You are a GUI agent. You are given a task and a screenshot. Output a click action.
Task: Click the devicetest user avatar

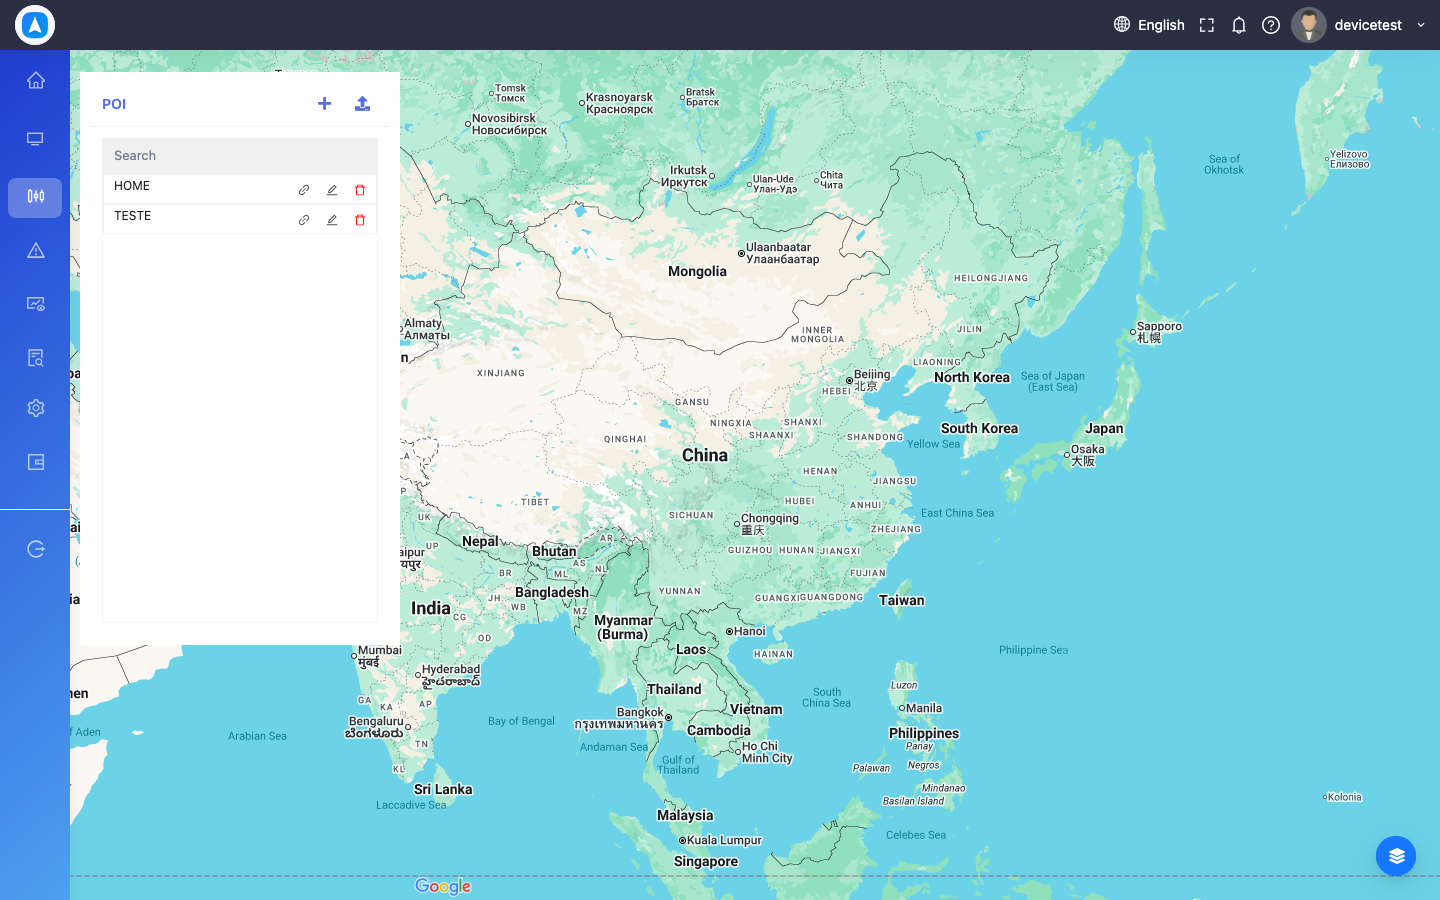tap(1309, 25)
